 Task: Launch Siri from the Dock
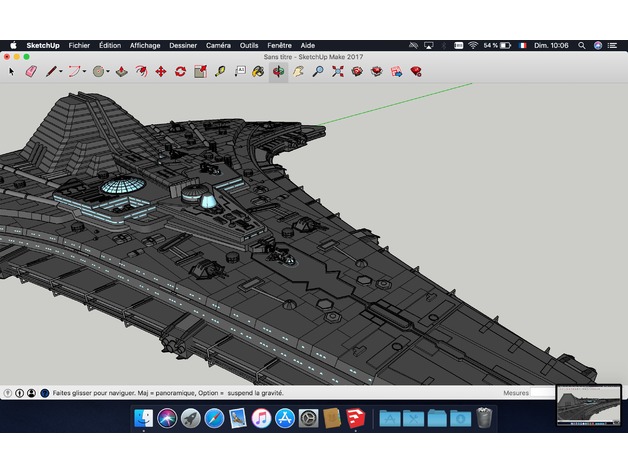click(167, 418)
